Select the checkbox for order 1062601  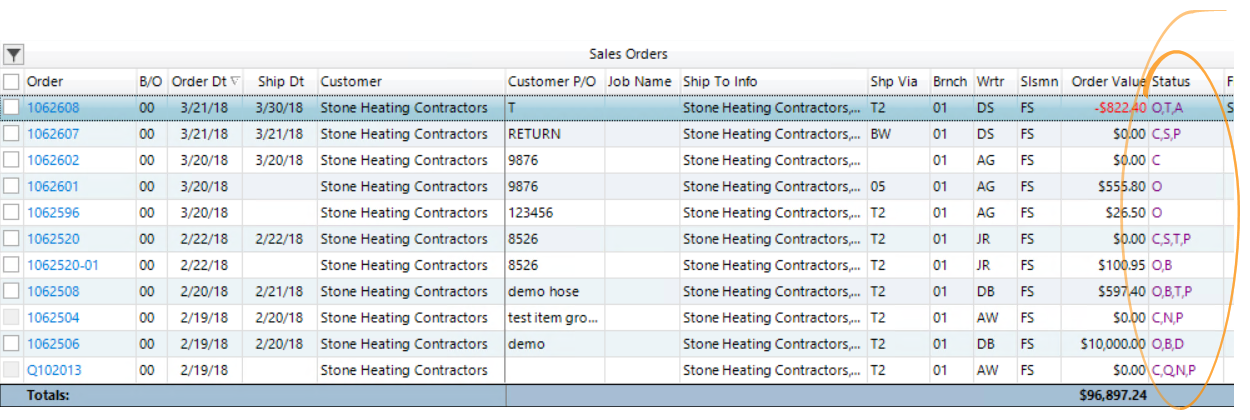11,186
